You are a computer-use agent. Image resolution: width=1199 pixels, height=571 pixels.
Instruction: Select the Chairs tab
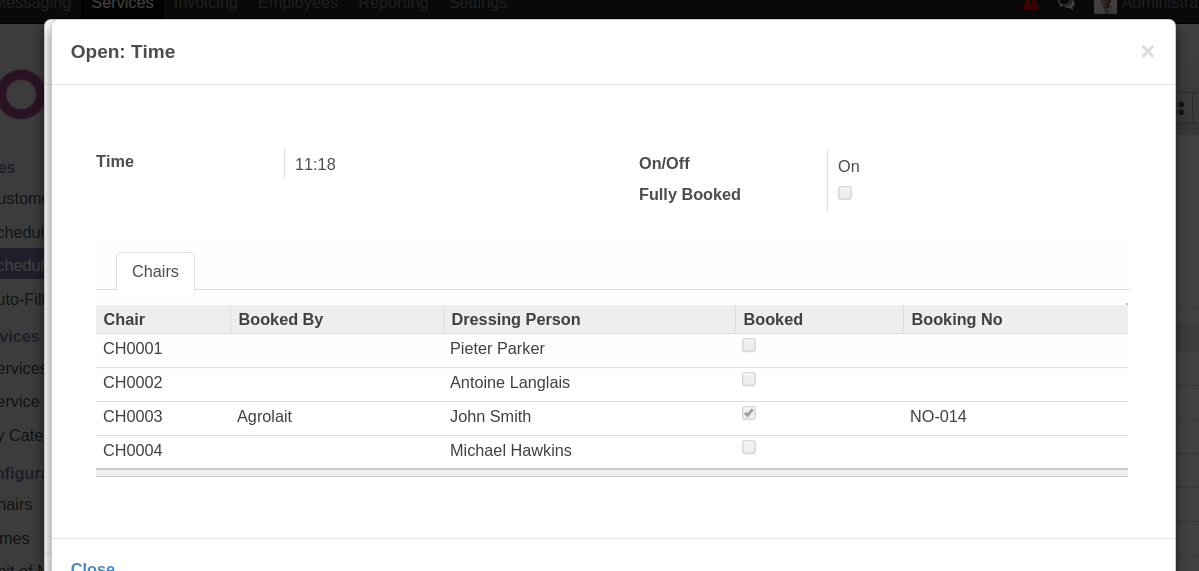coord(155,271)
